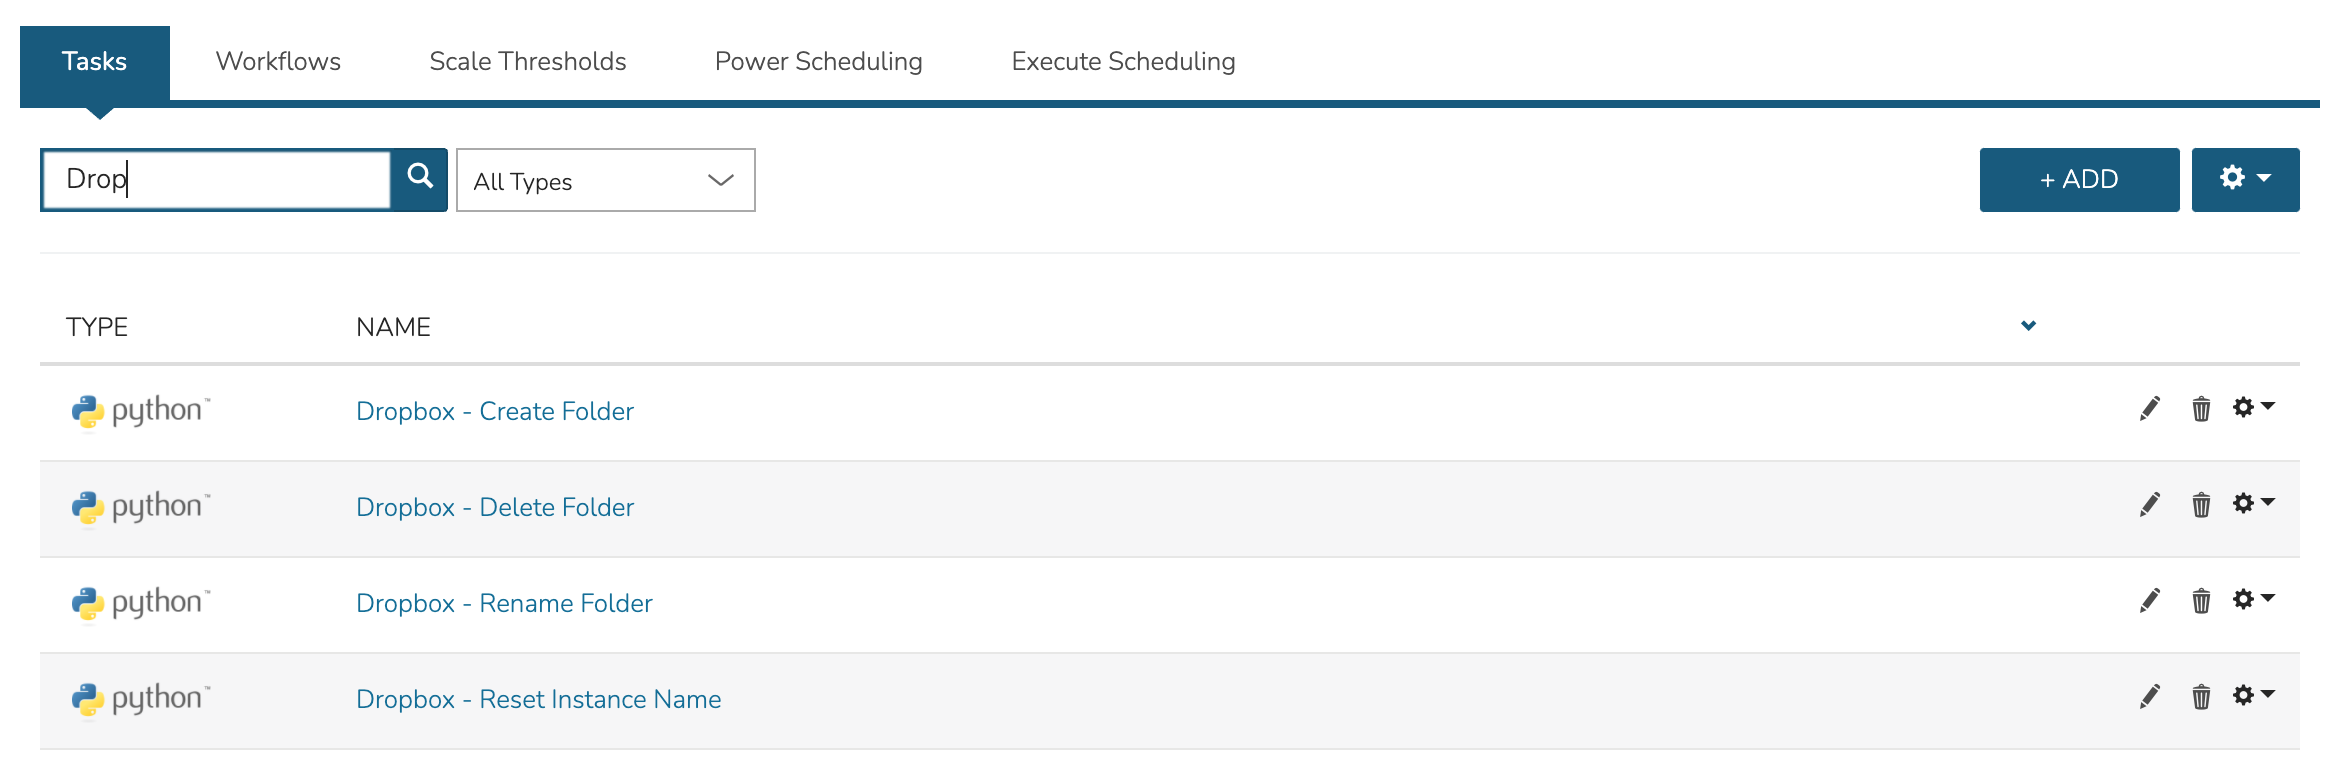This screenshot has height=784, width=2340.
Task: Edit Dropbox - Create Folder with pencil icon
Action: tap(2149, 409)
